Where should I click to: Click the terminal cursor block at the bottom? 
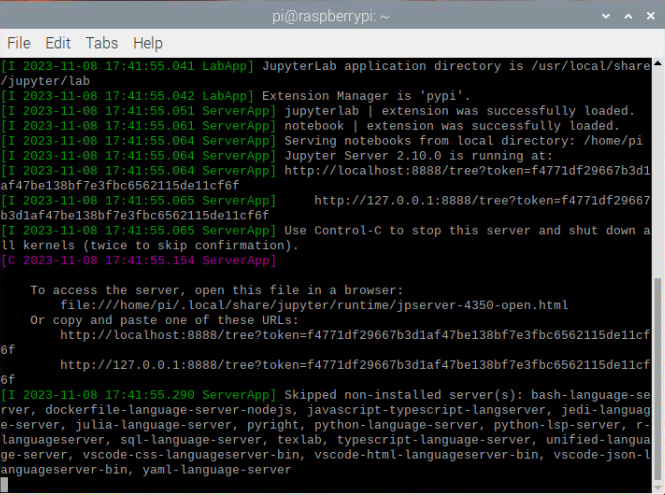(x=4, y=484)
